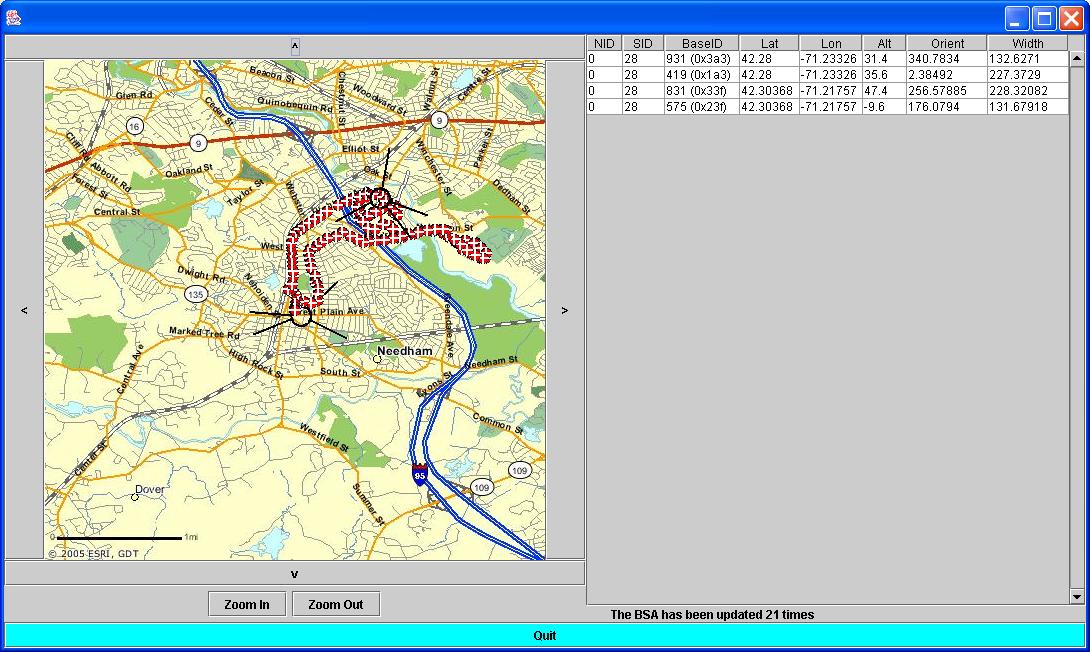Click the Needham town label on the map
Viewport: 1090px width, 652px height.
404,351
